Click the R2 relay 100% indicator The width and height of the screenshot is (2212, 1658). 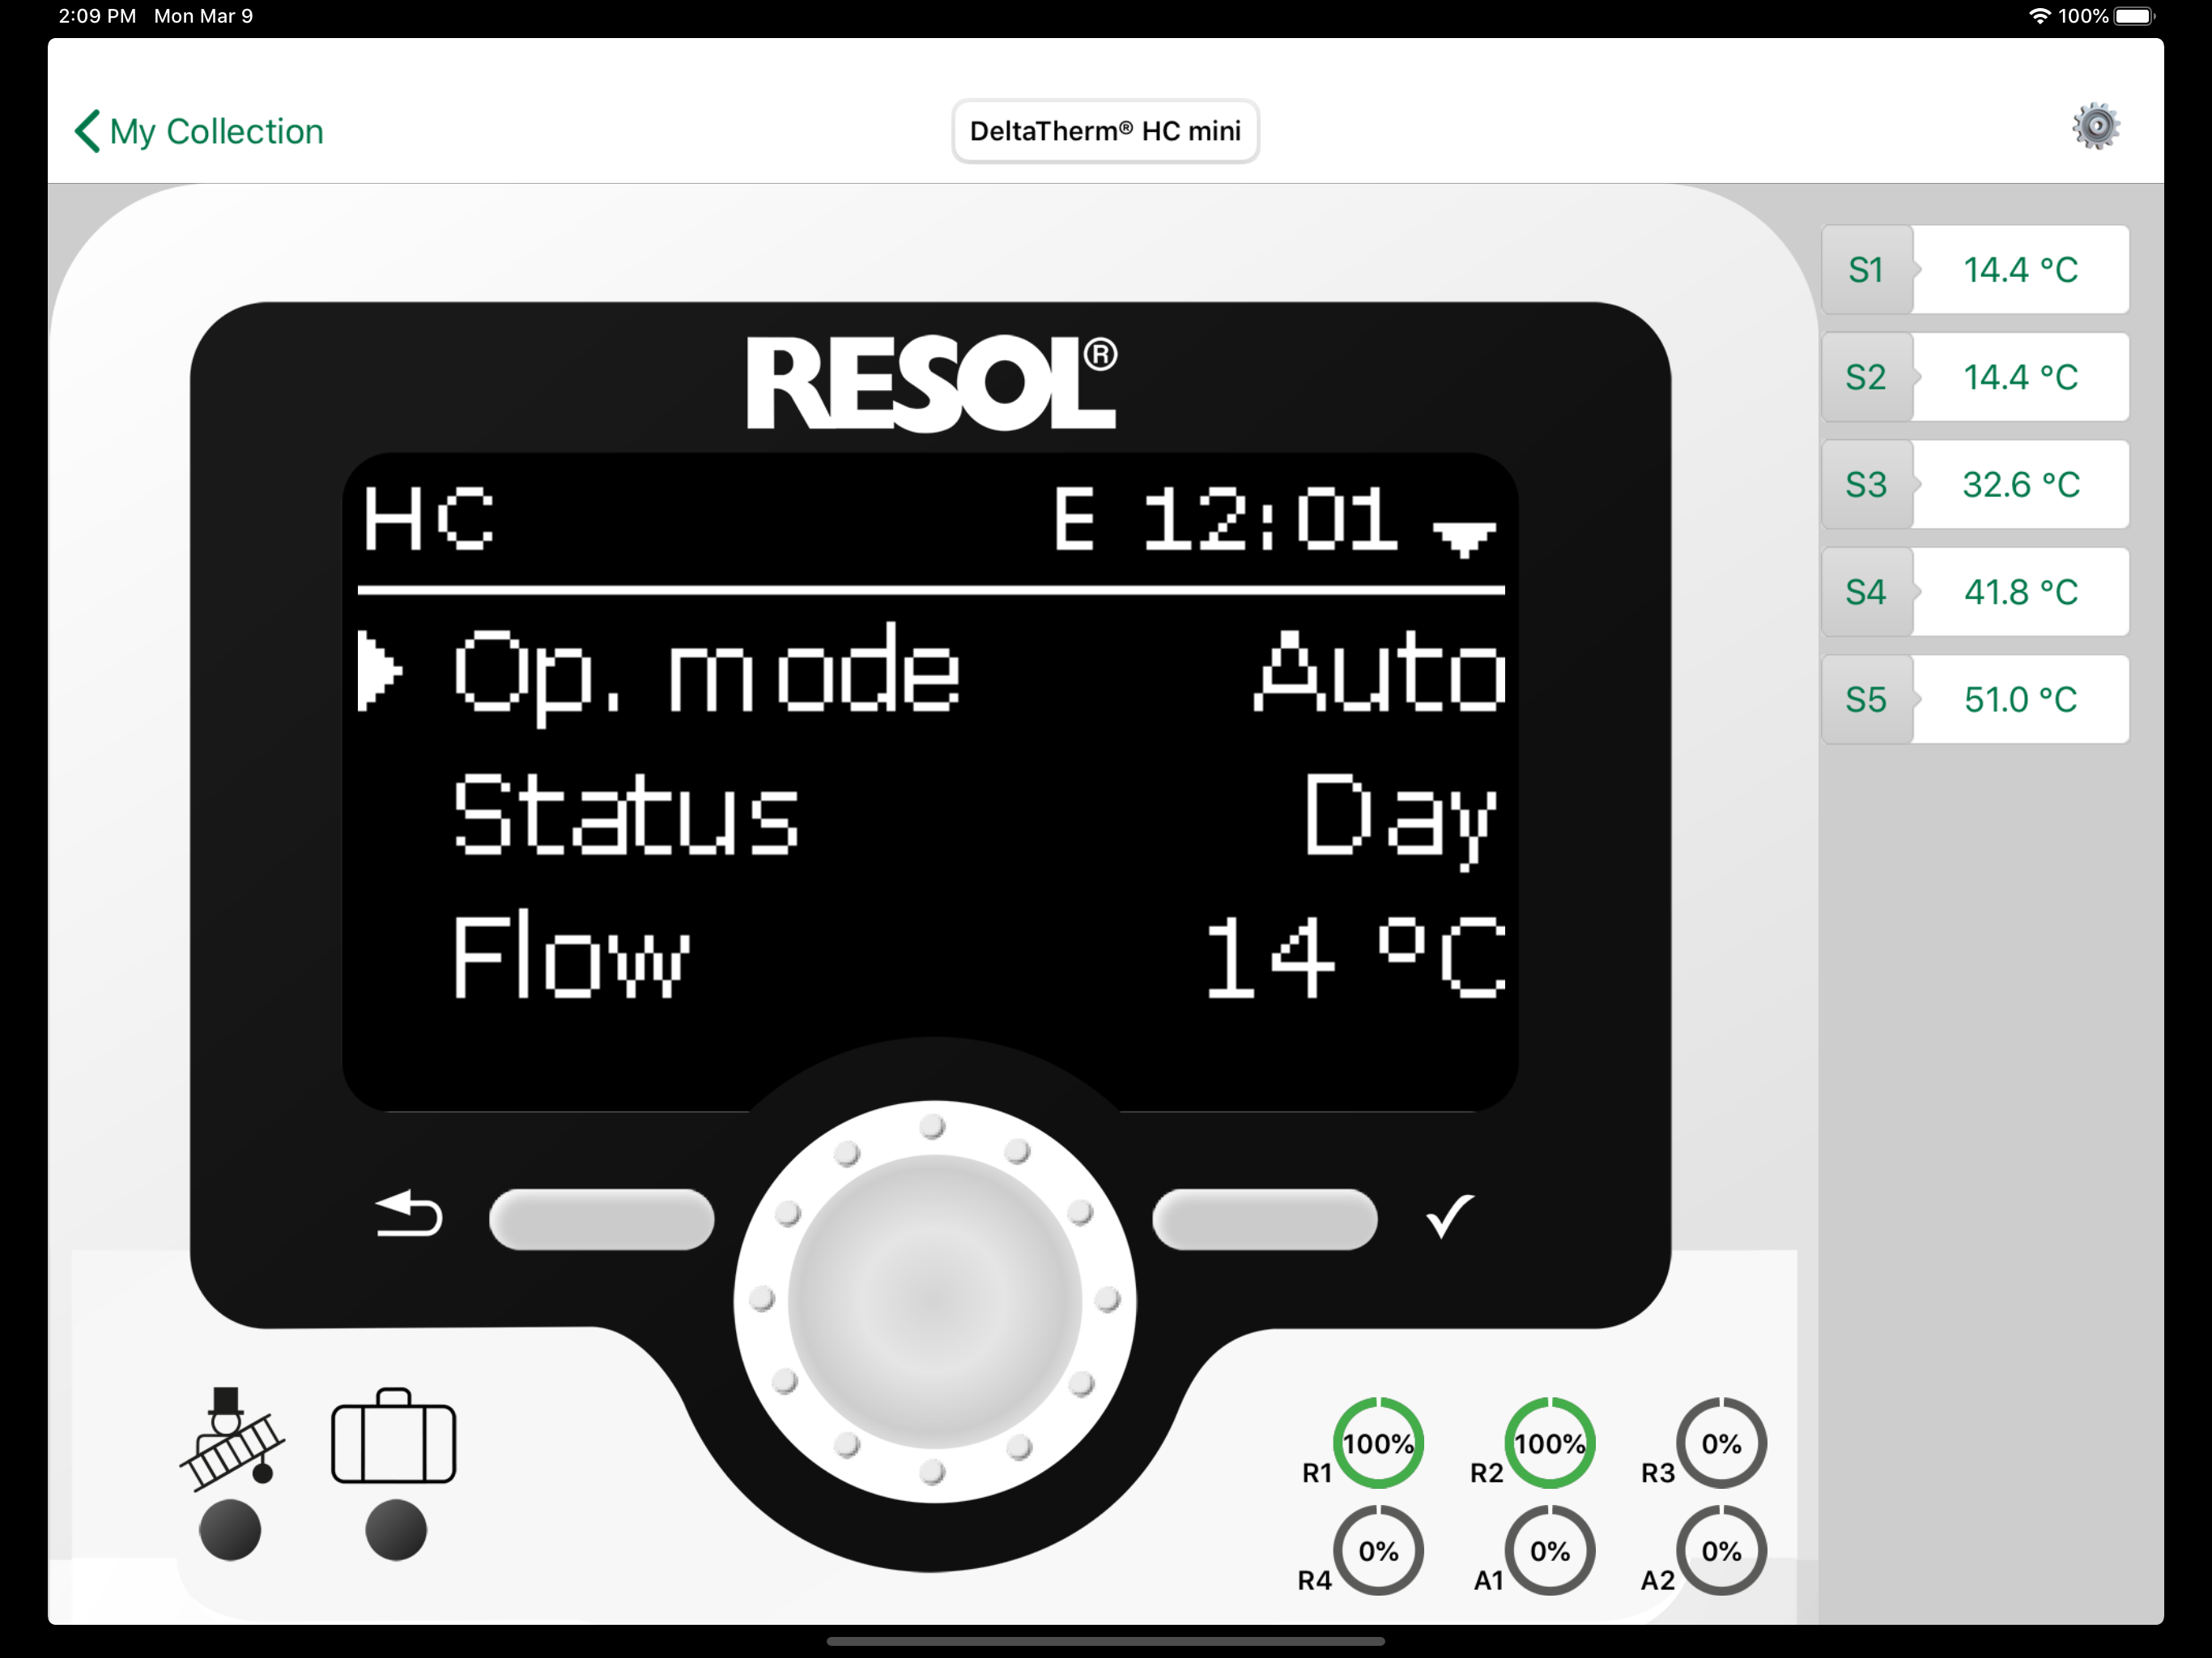coord(1550,1444)
